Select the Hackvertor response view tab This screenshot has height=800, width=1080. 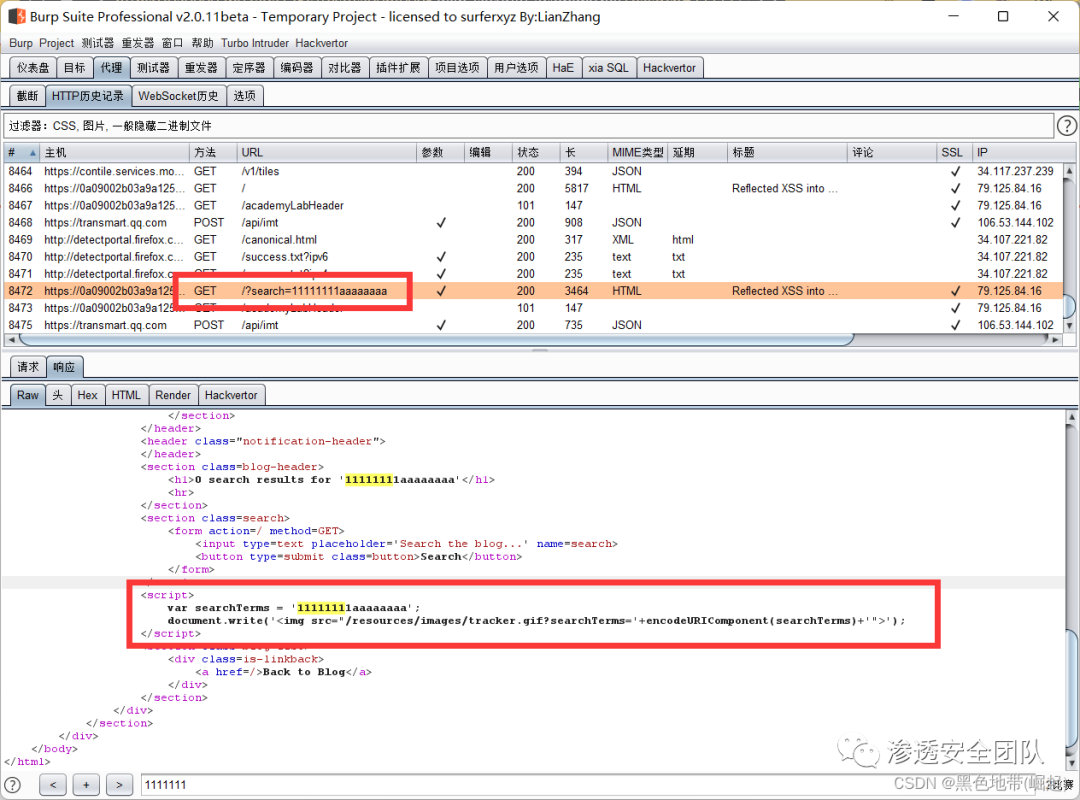coord(231,396)
